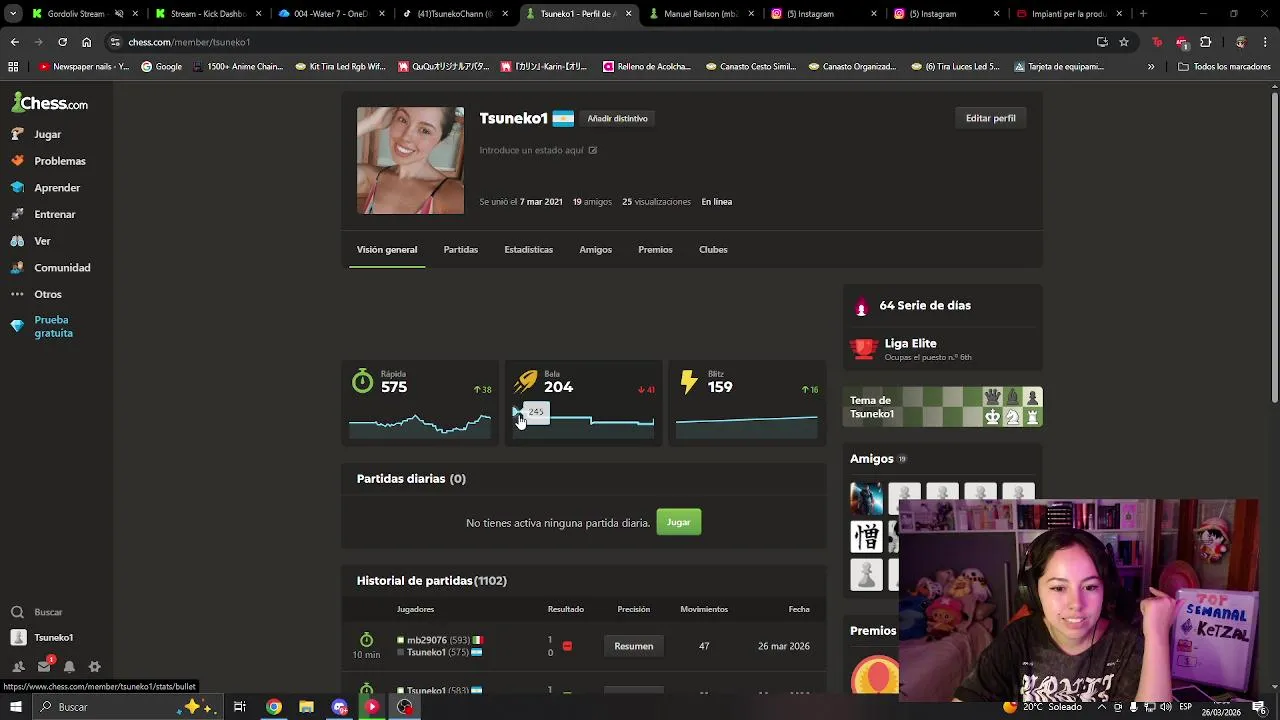Select the Visión general tab
Screen dimensions: 1280x720
pyautogui.click(x=387, y=250)
